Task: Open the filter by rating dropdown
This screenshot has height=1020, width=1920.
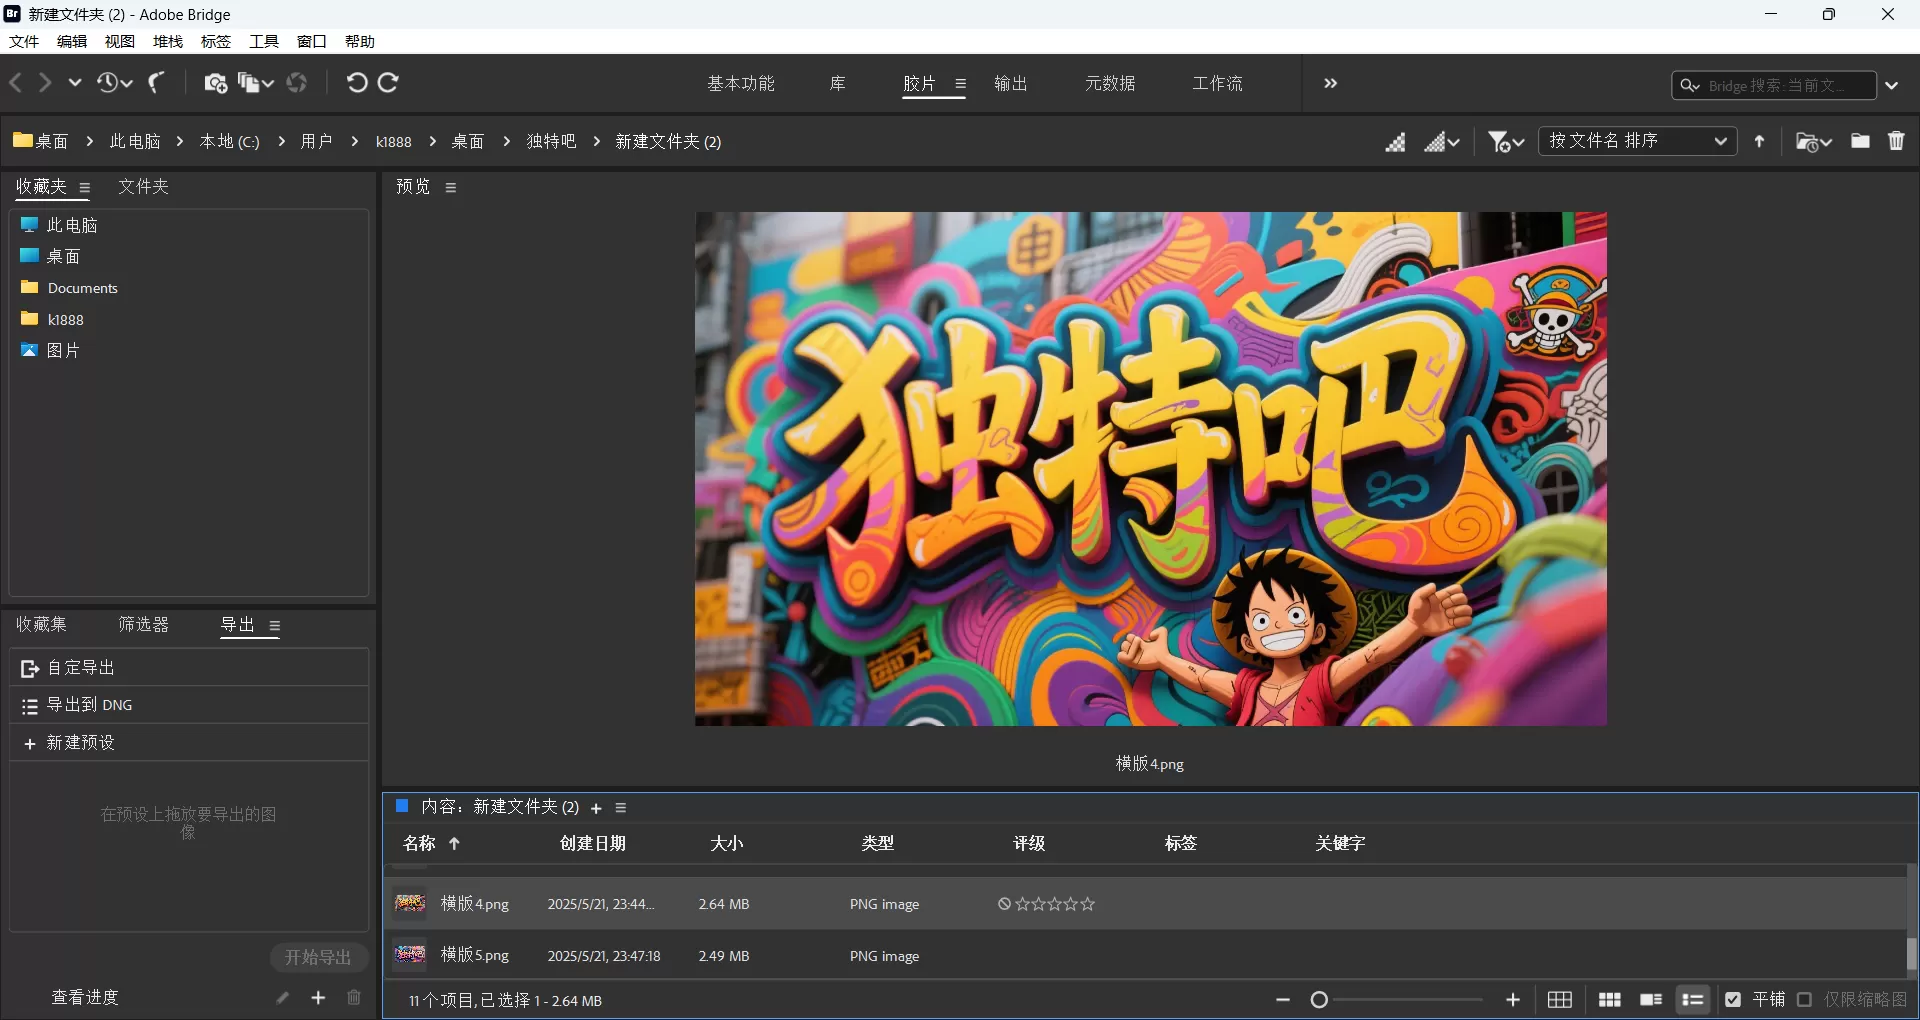Action: (1506, 141)
